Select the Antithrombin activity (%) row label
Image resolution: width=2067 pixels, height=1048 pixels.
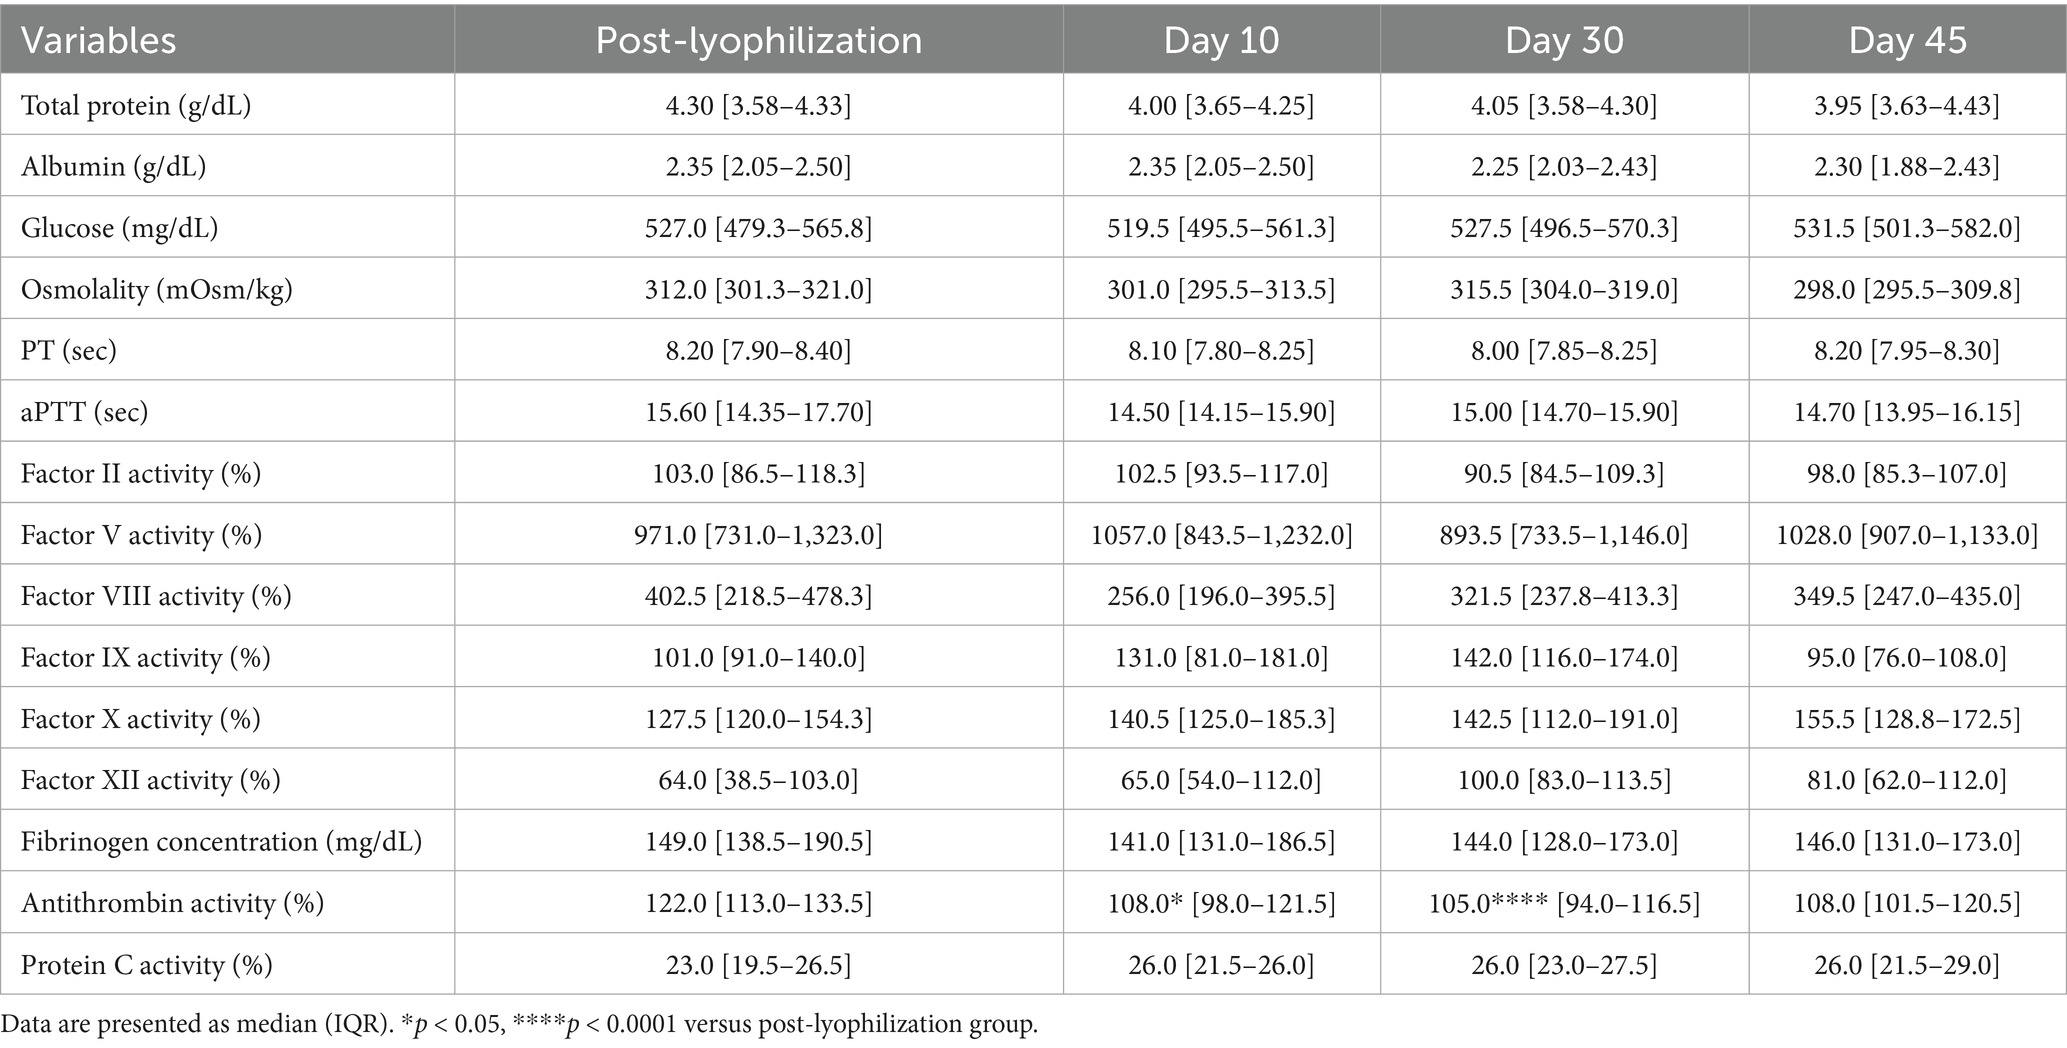[x=172, y=904]
